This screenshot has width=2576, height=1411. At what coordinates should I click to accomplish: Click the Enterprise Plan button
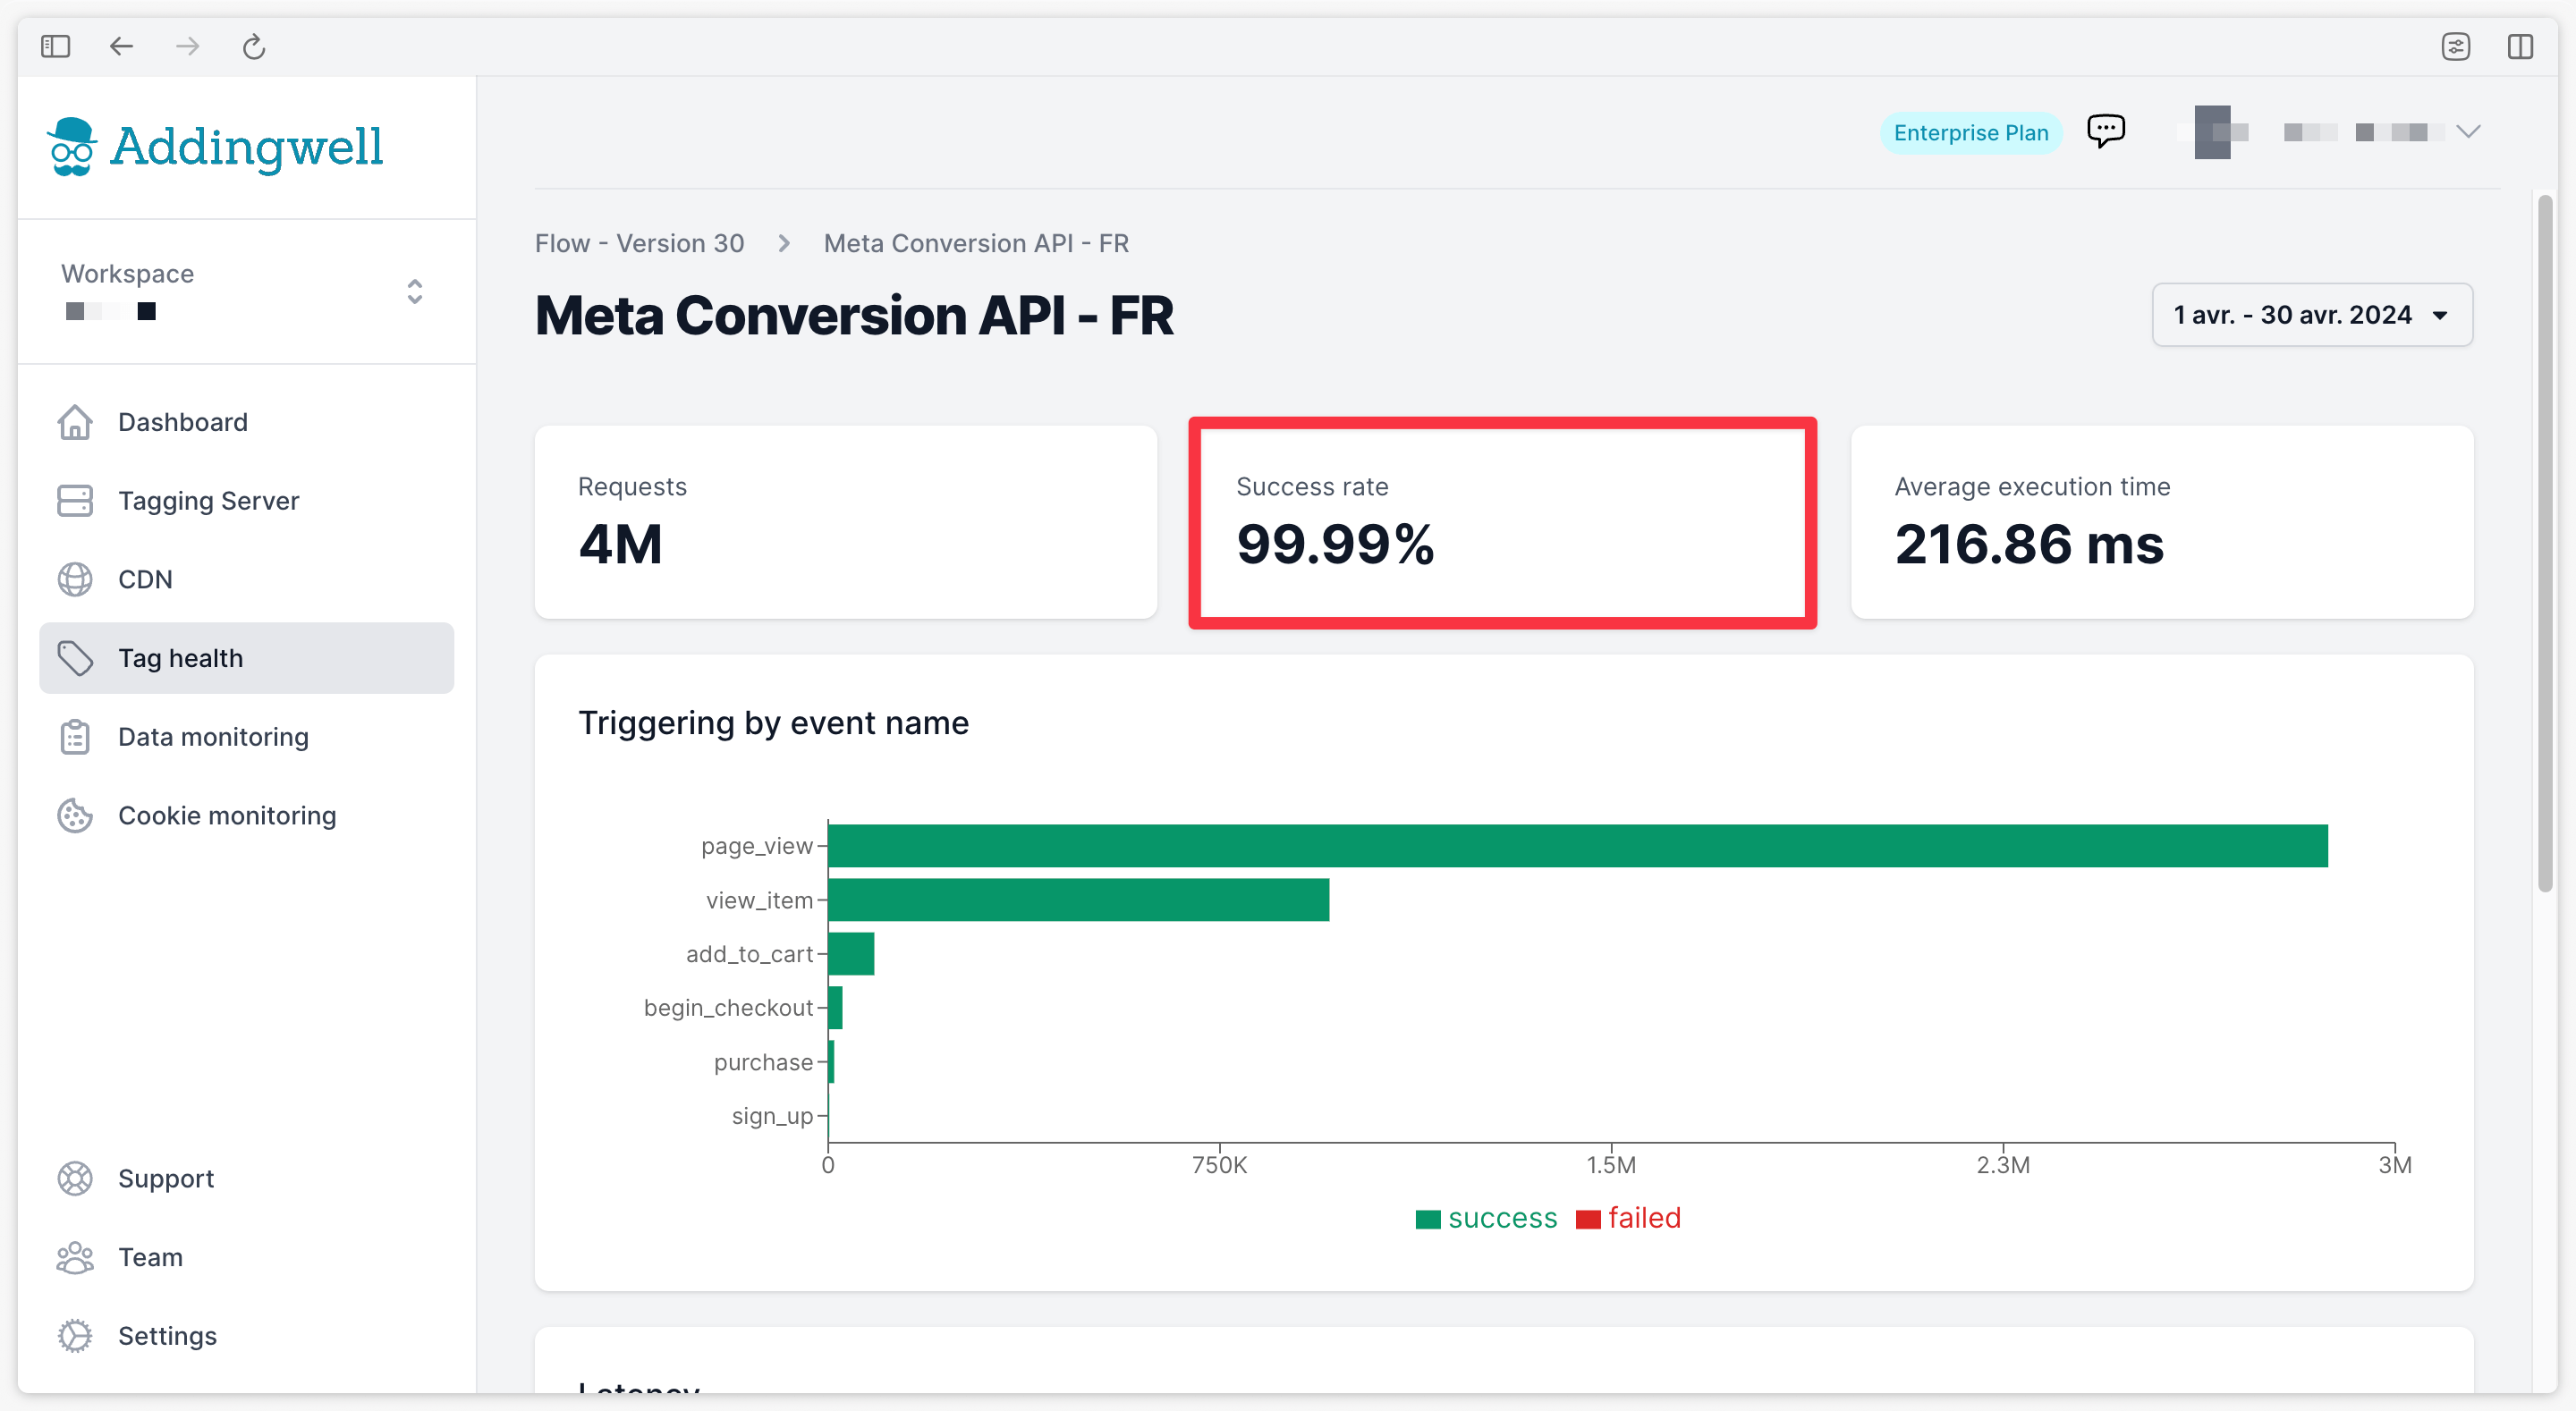(1971, 131)
